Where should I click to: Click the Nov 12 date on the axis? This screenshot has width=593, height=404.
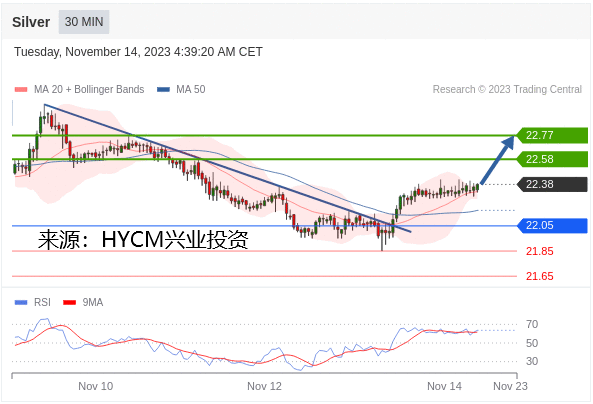[264, 386]
